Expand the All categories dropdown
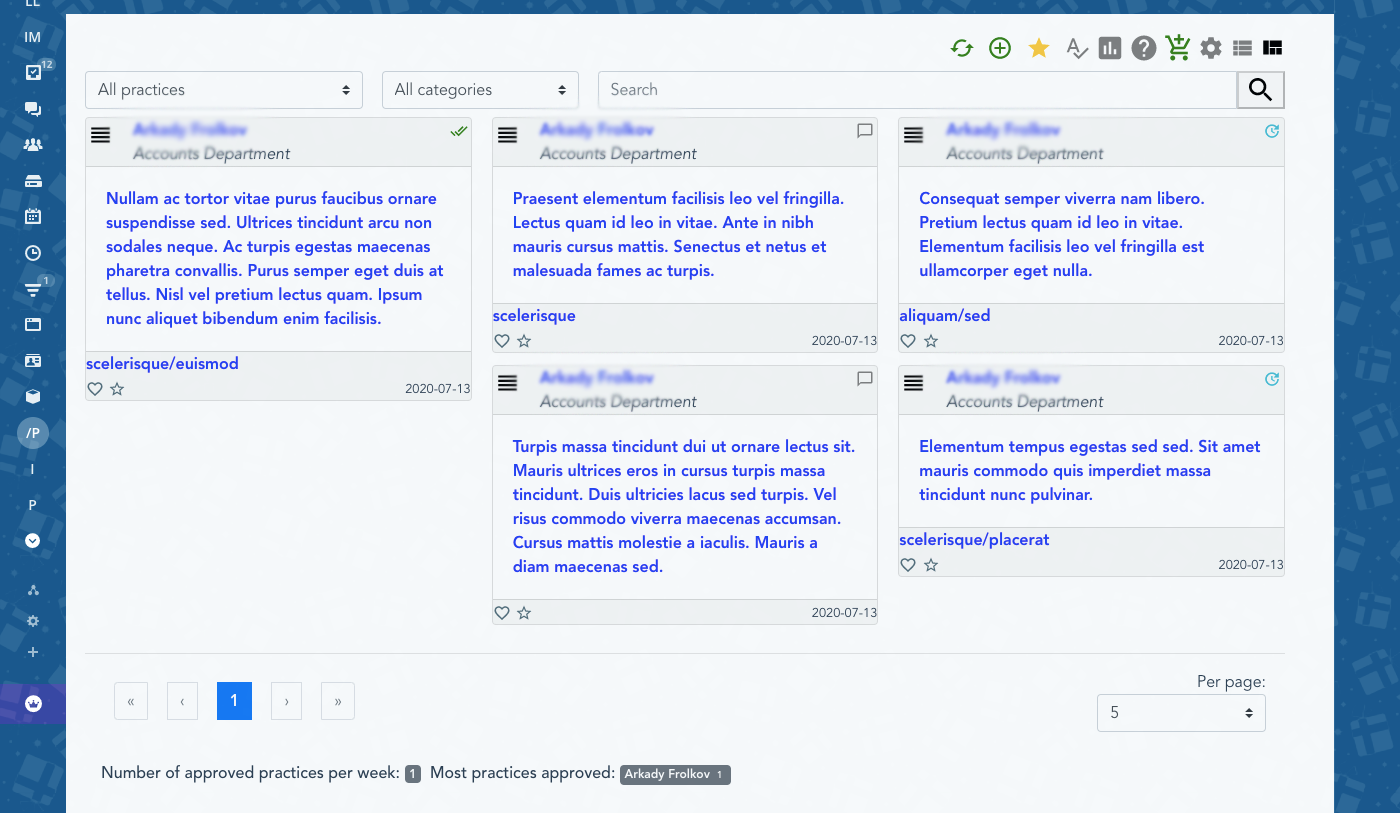Image resolution: width=1400 pixels, height=813 pixels. pyautogui.click(x=480, y=90)
